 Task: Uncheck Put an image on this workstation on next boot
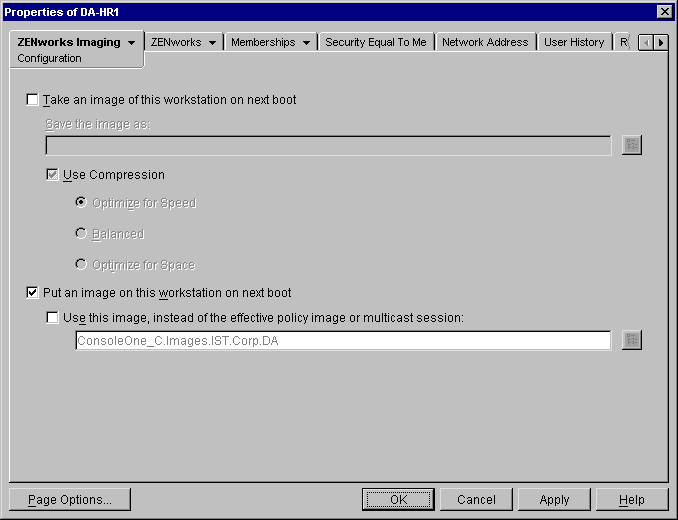[x=32, y=293]
